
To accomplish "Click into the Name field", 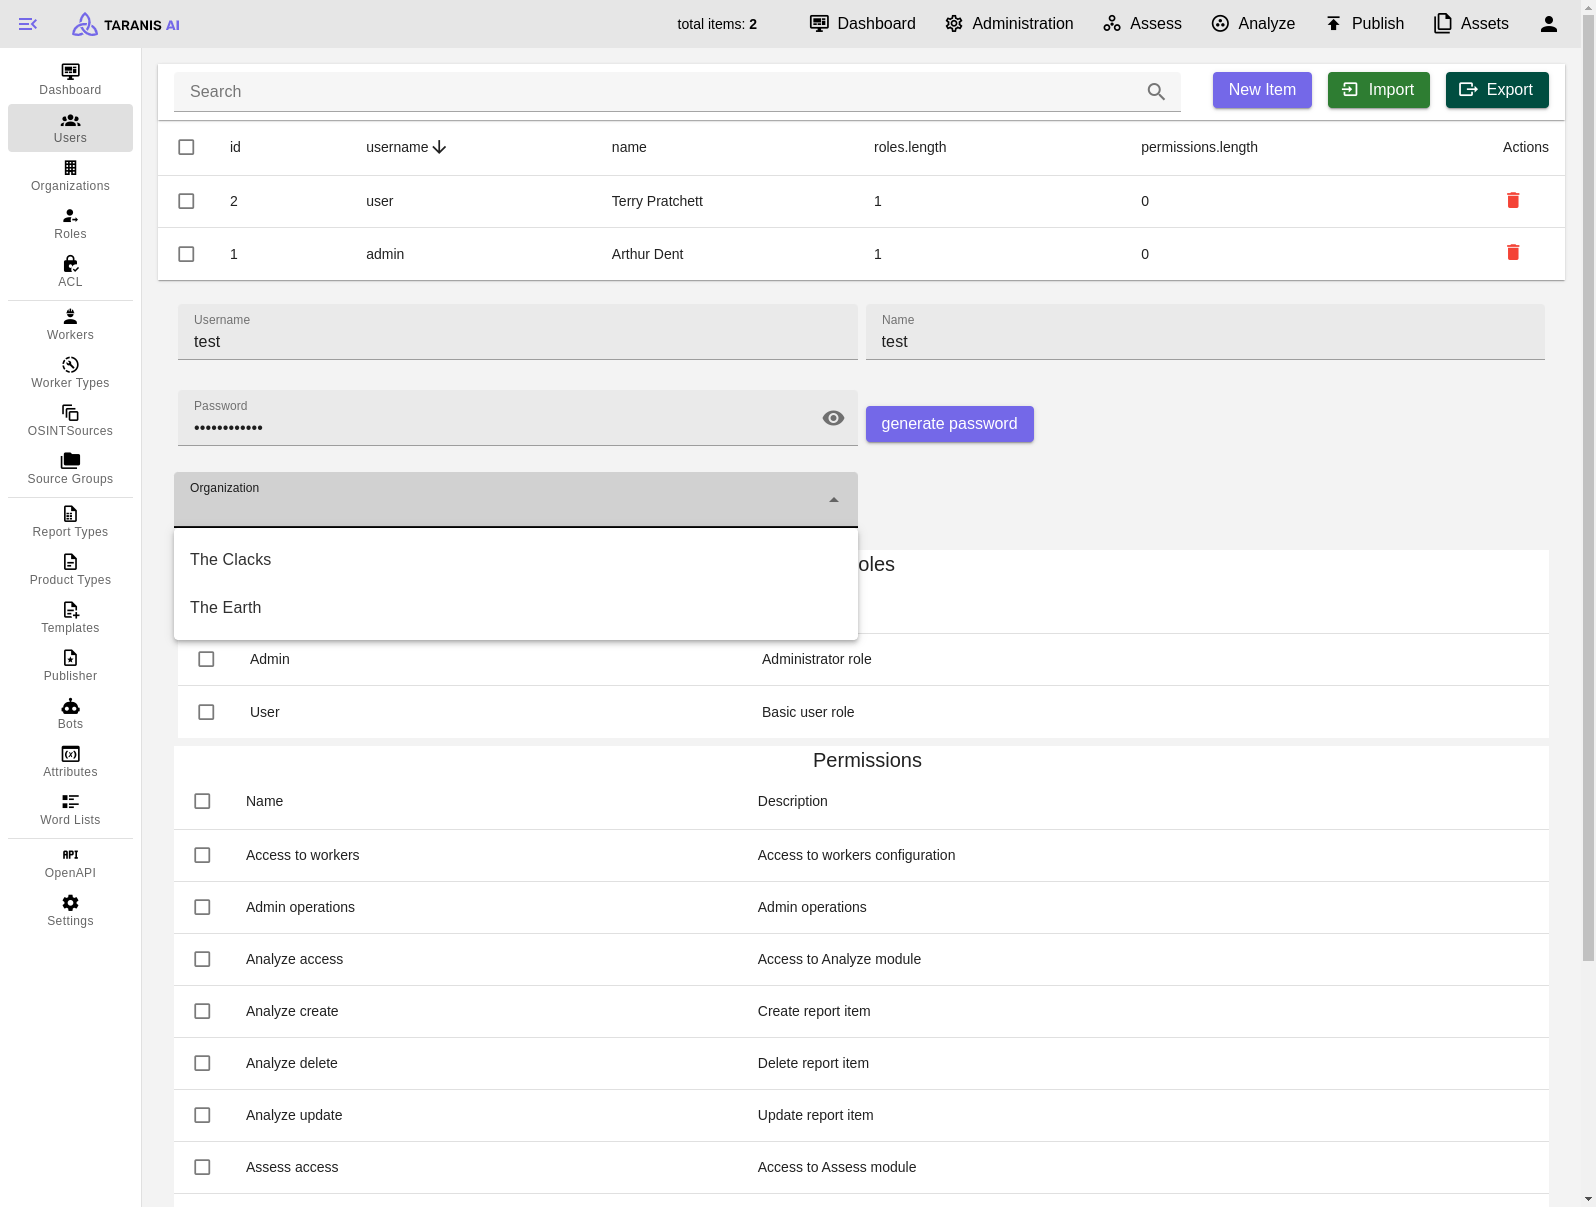I will pos(1205,332).
